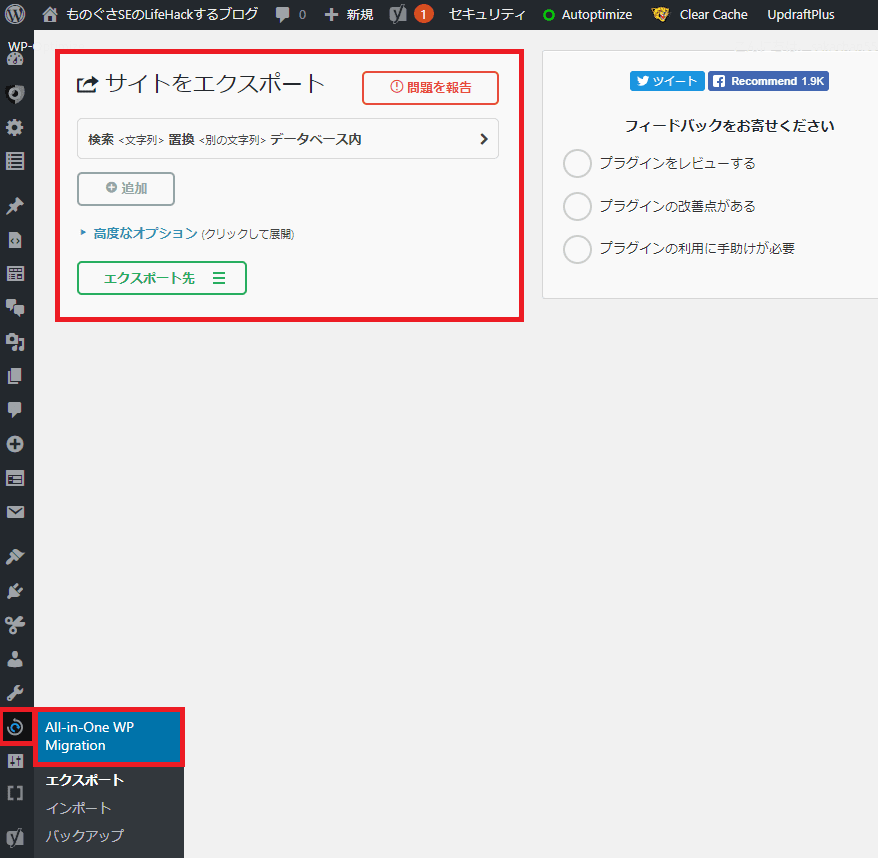This screenshot has width=878, height=858.
Task: Open the インポート submenu item
Action: tap(78, 808)
